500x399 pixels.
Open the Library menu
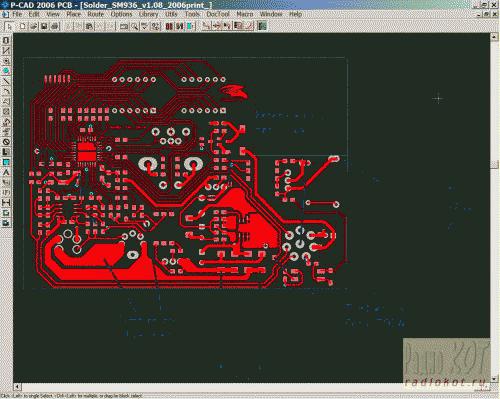(x=148, y=14)
